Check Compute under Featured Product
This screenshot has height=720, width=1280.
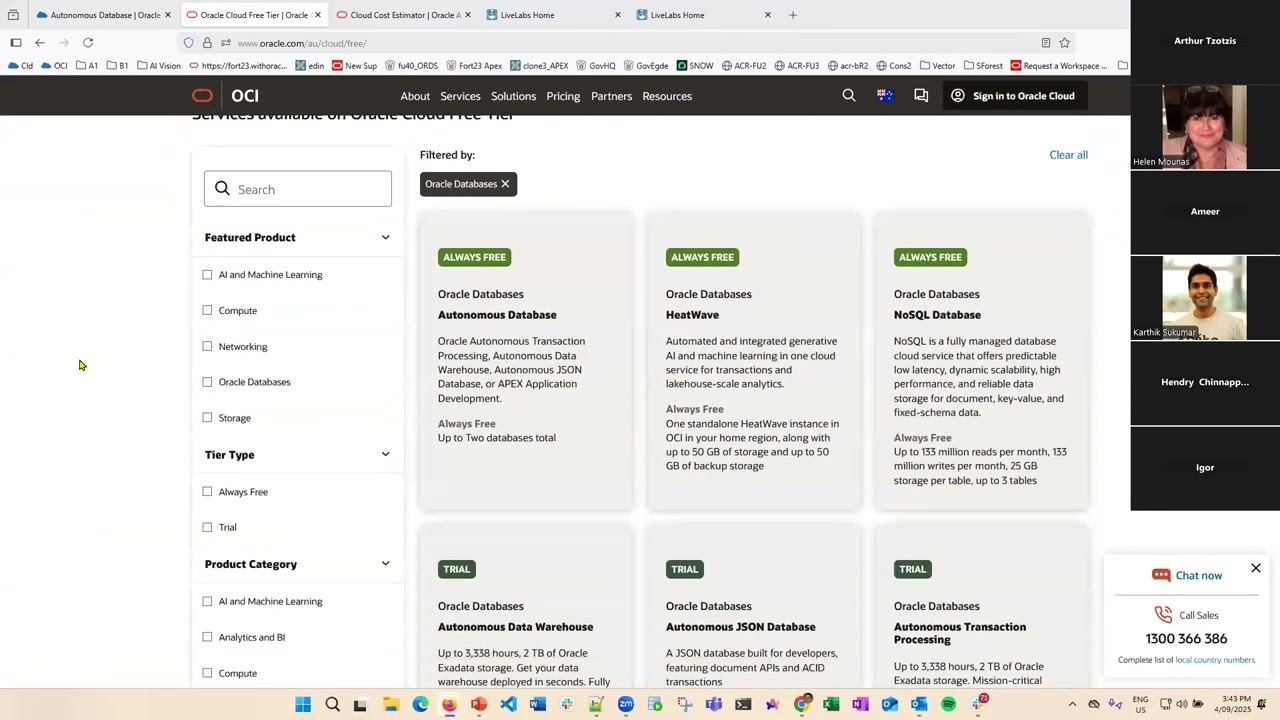tap(207, 310)
